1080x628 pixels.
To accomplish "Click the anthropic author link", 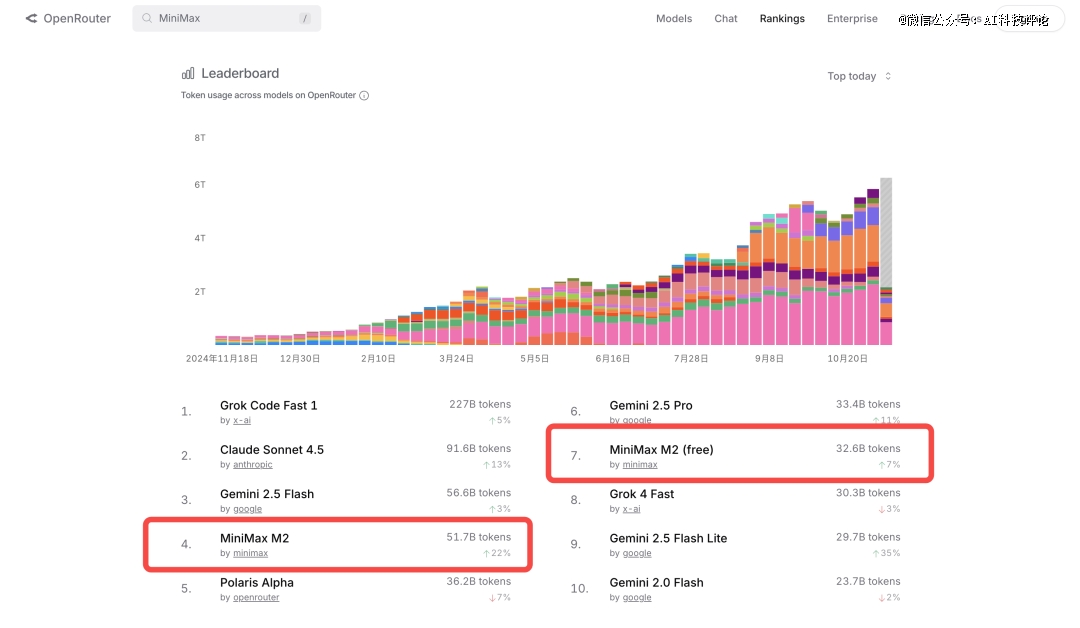I will [252, 465].
